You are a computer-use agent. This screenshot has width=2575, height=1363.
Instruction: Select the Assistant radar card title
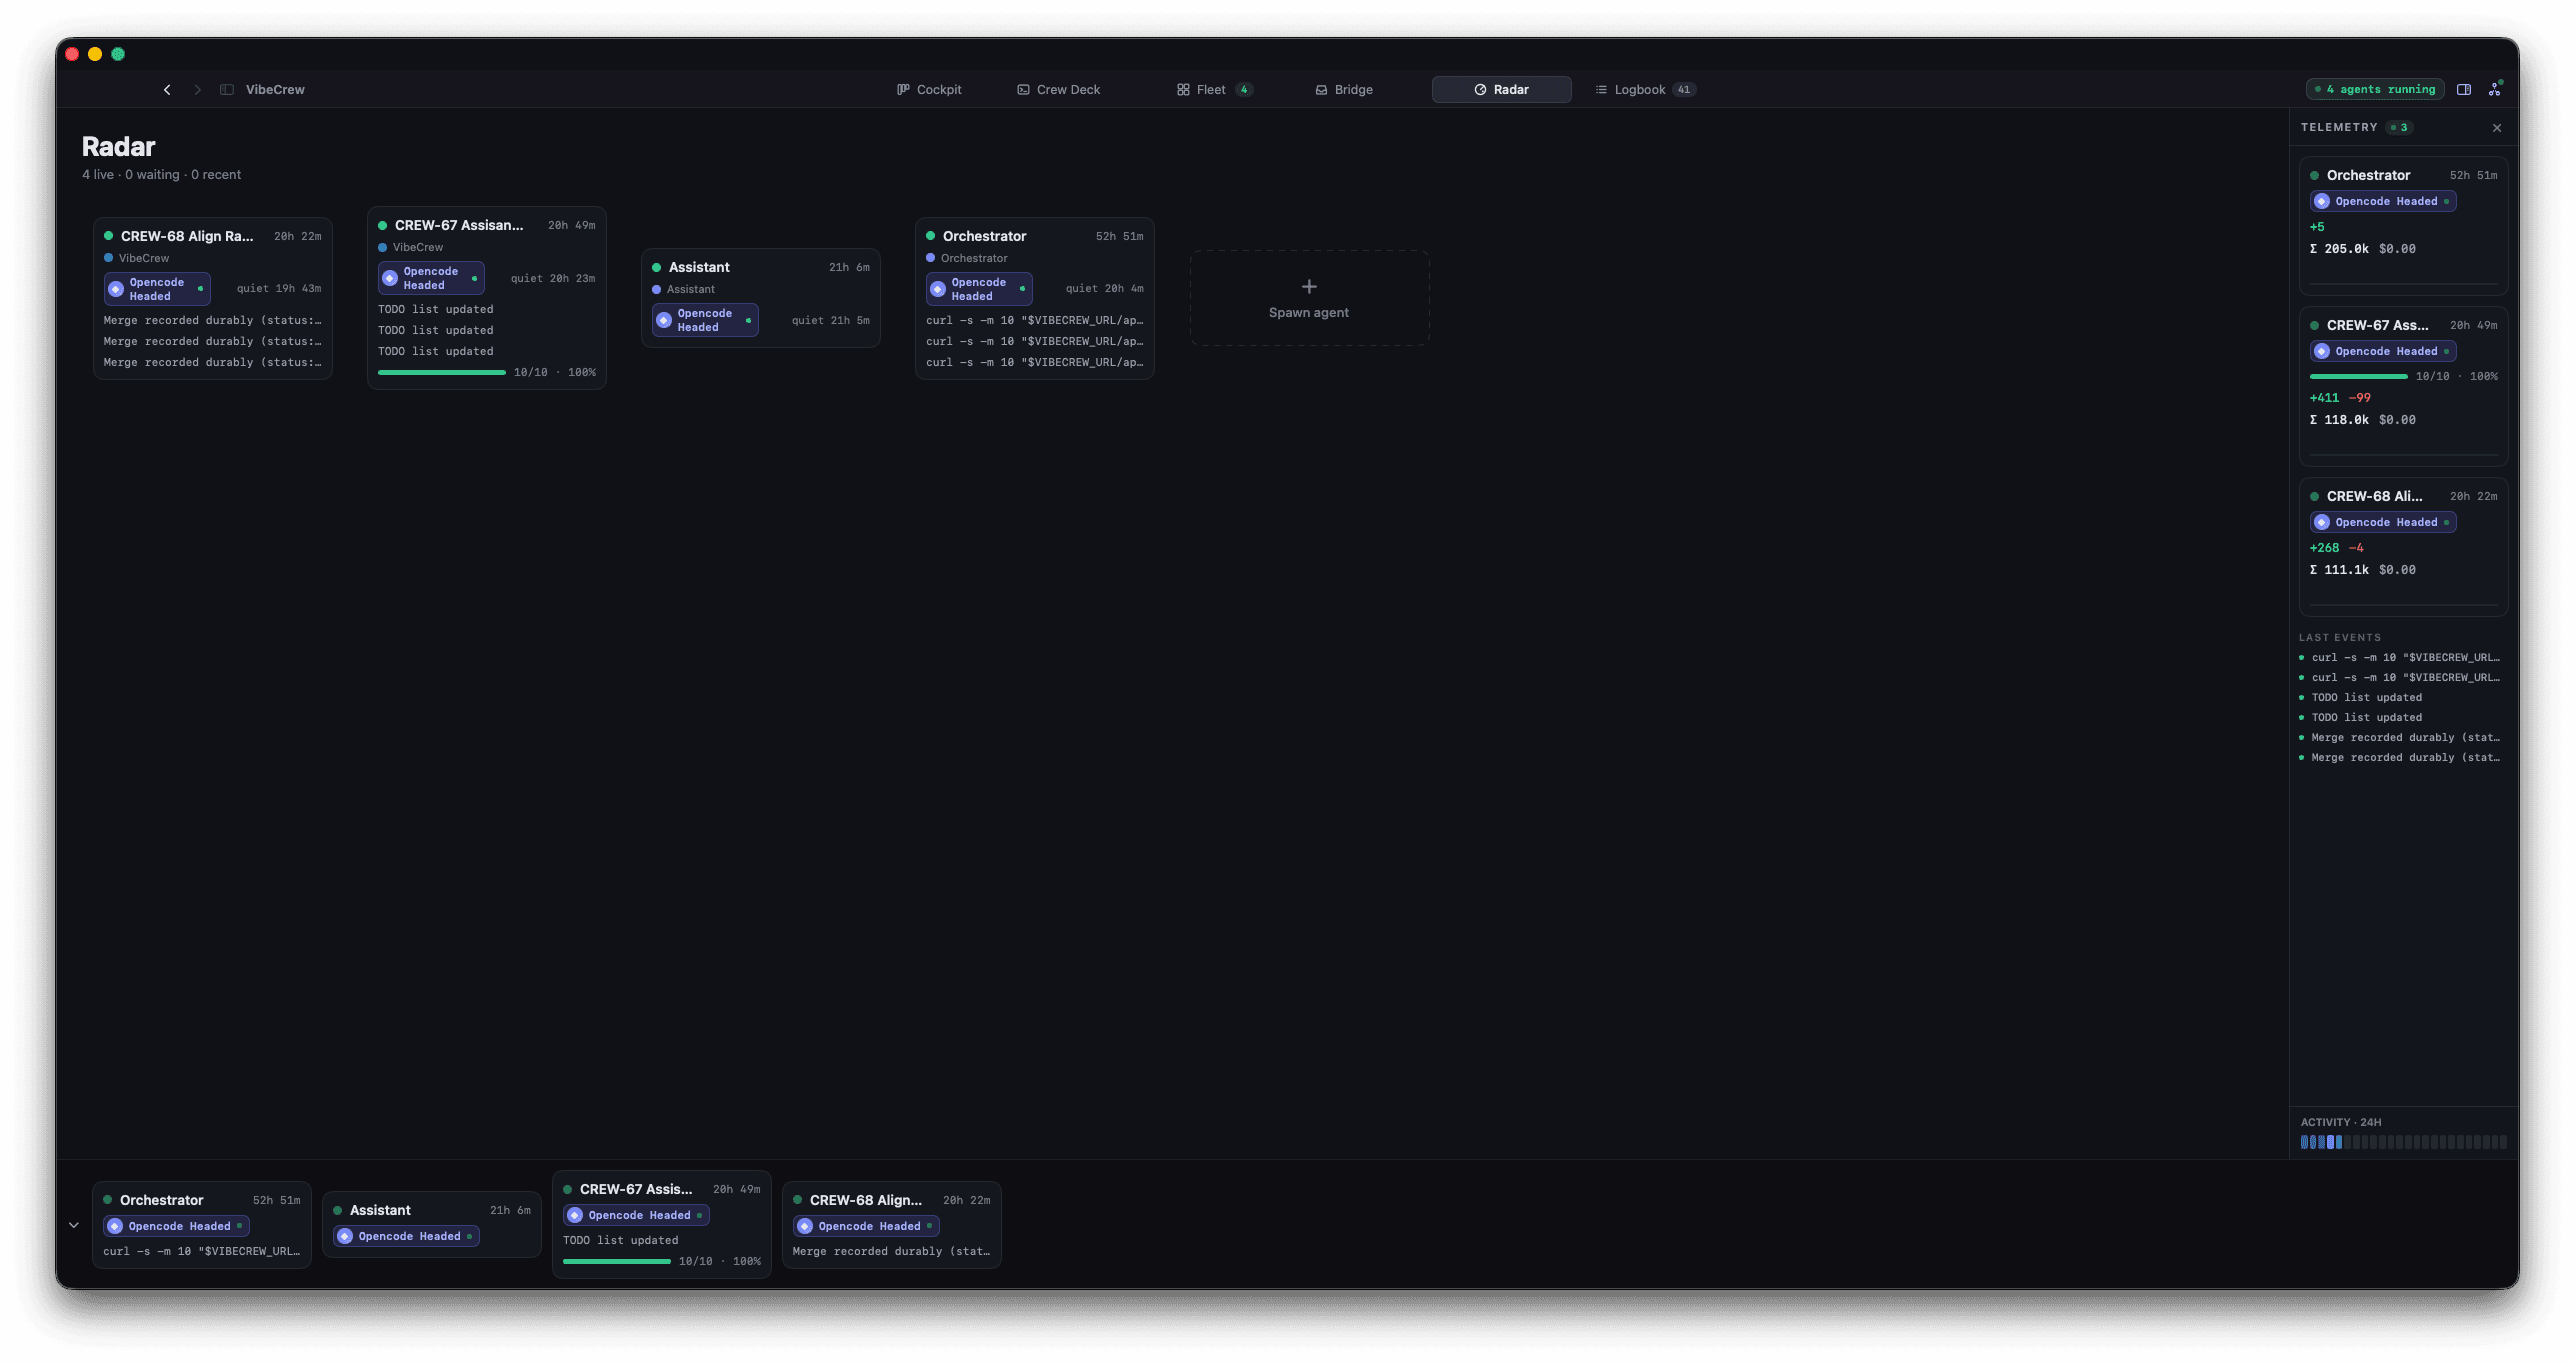(699, 268)
